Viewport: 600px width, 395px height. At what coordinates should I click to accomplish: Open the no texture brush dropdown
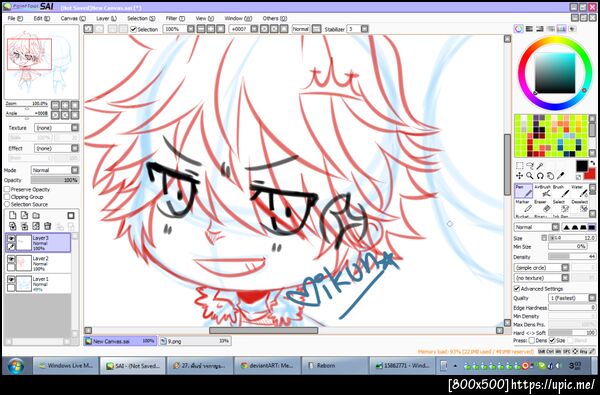pyautogui.click(x=541, y=278)
